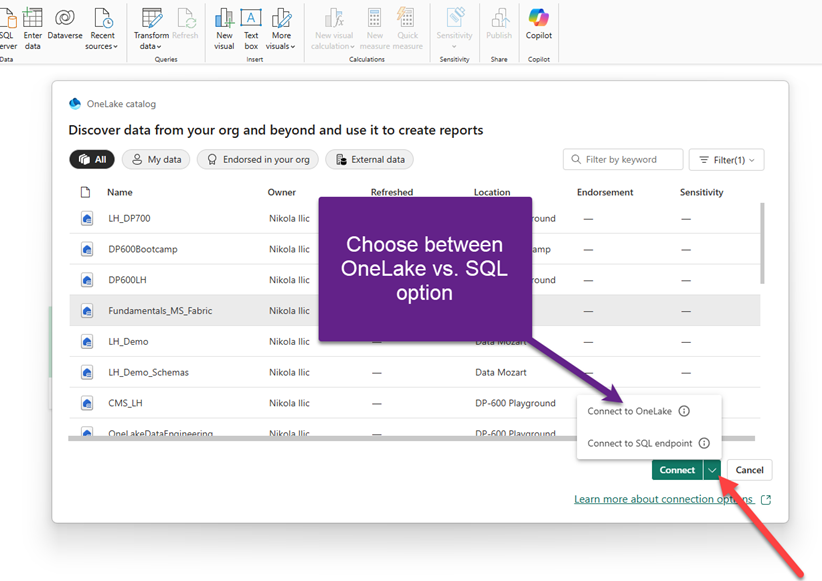Viewport: 822px width, 581px height.
Task: Sort by the Owner column header
Action: [x=282, y=192]
